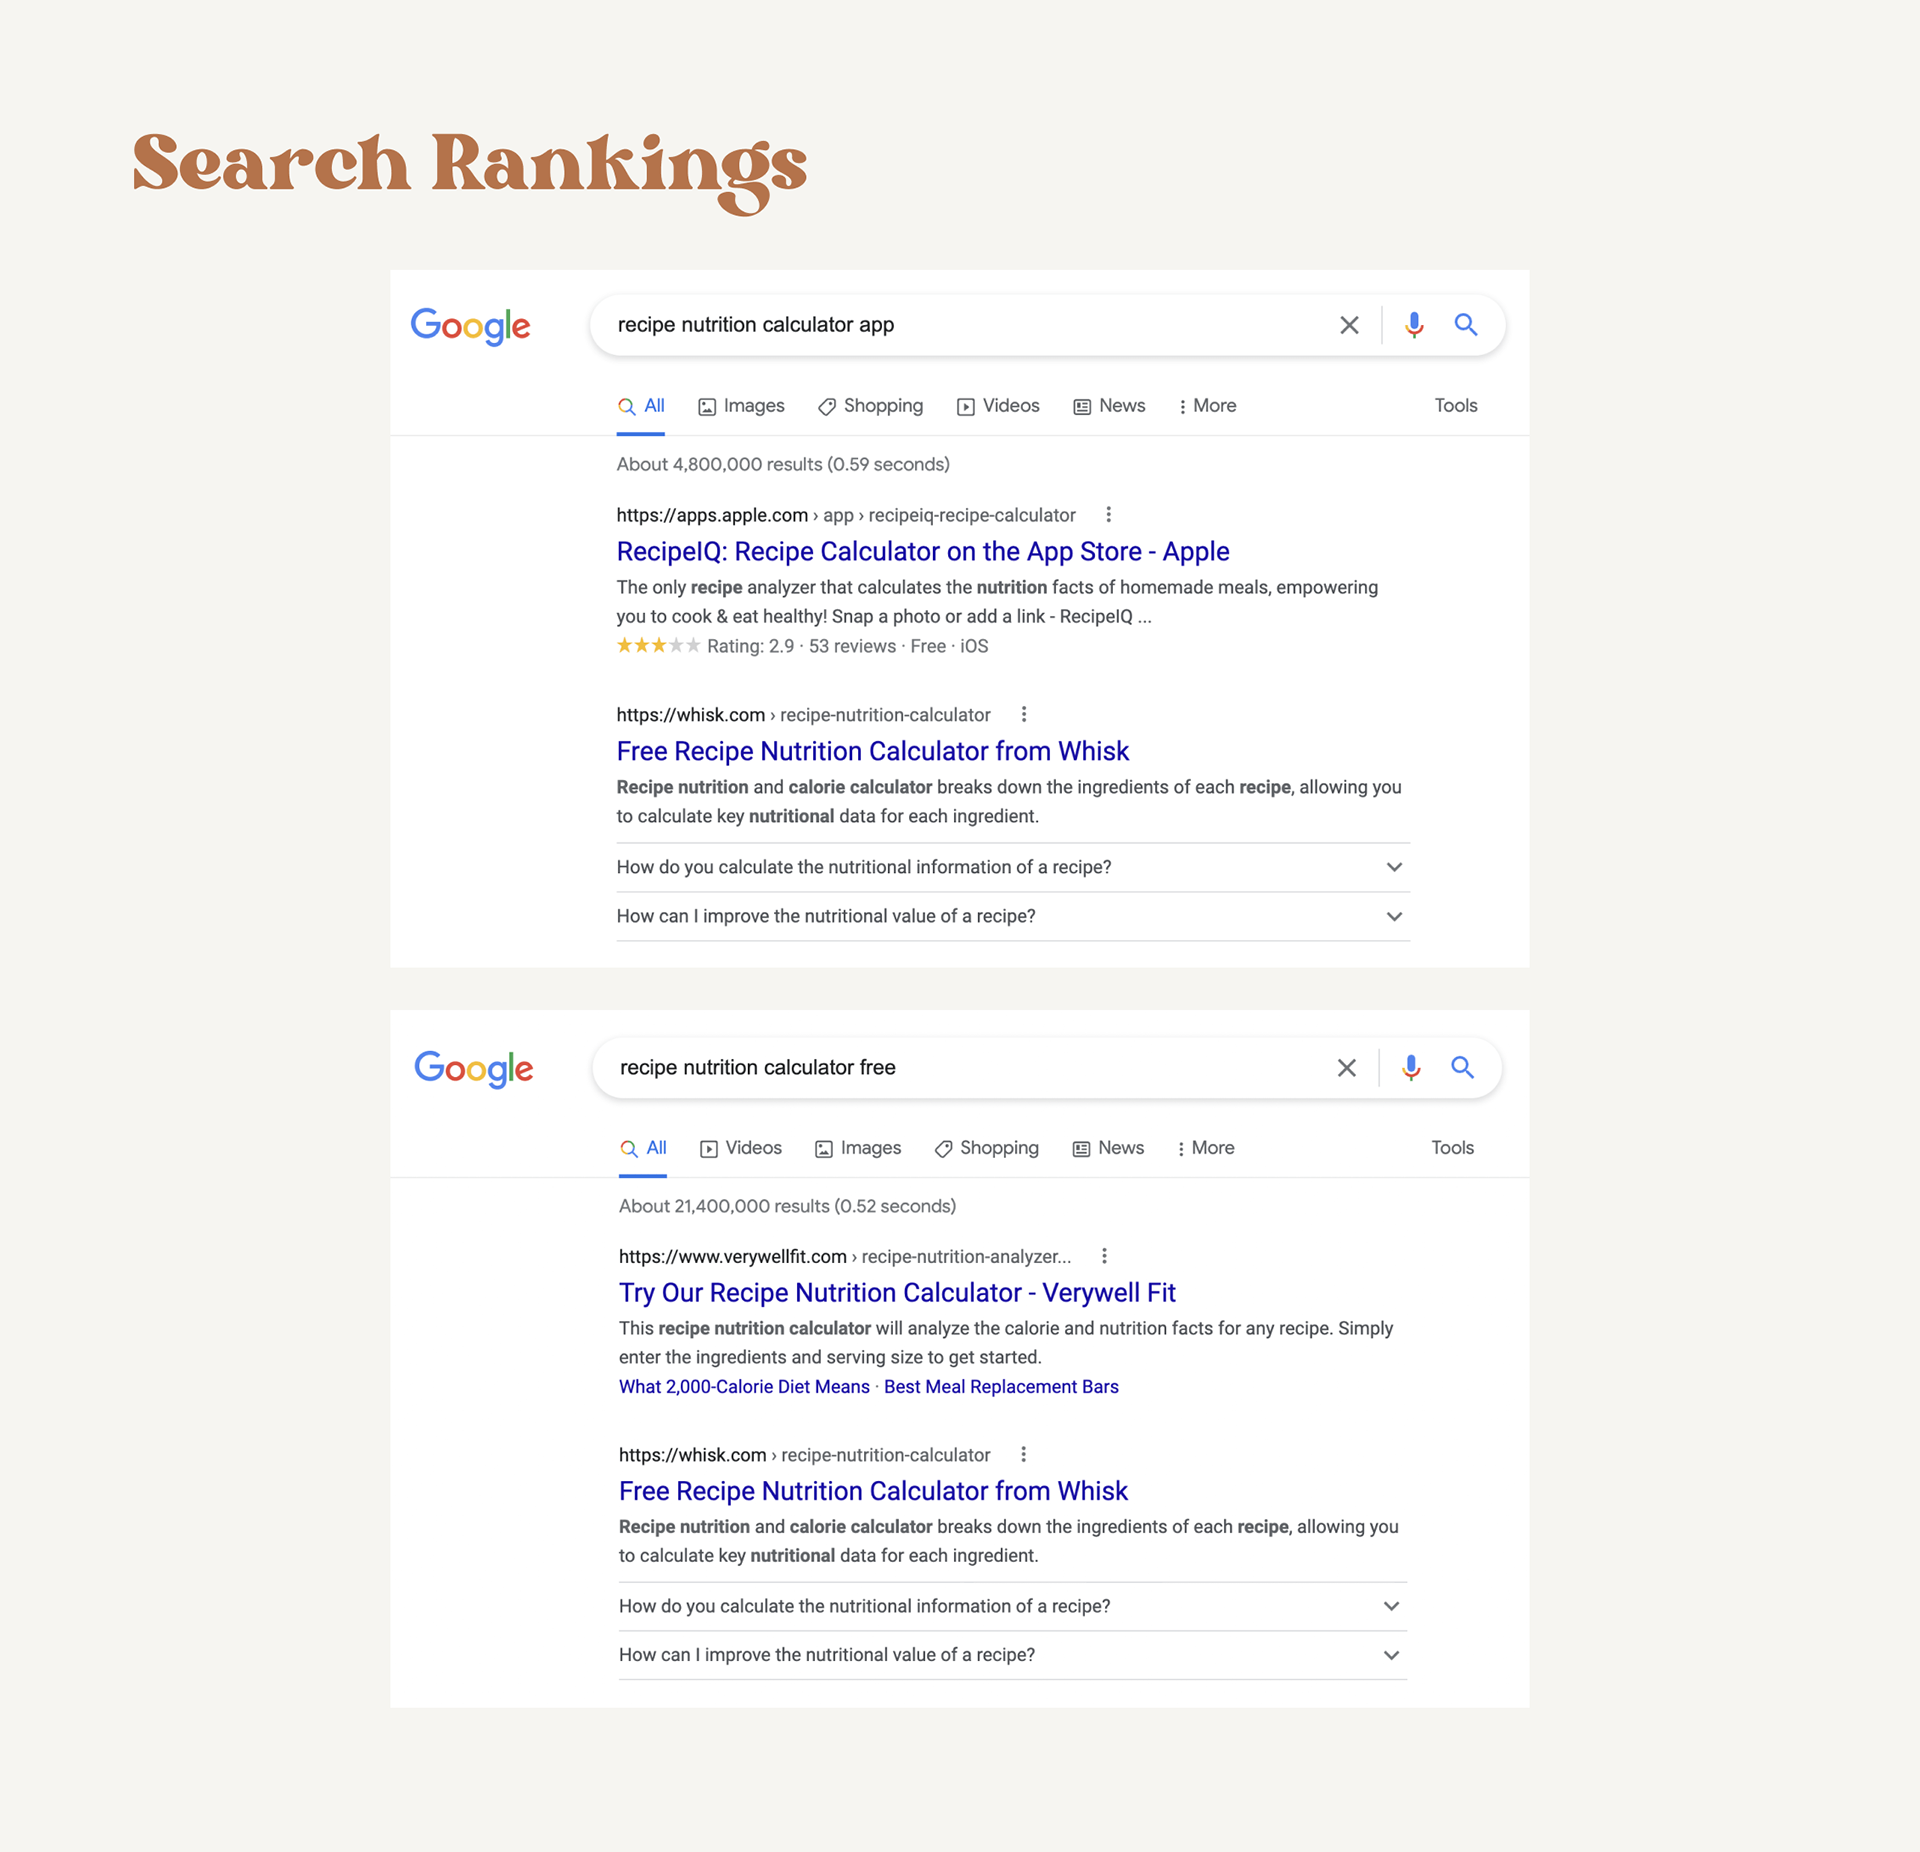The height and width of the screenshot is (1852, 1920).
Task: Expand 'How can I improve the nutritional value' in bottom results
Action: pyautogui.click(x=1013, y=1655)
